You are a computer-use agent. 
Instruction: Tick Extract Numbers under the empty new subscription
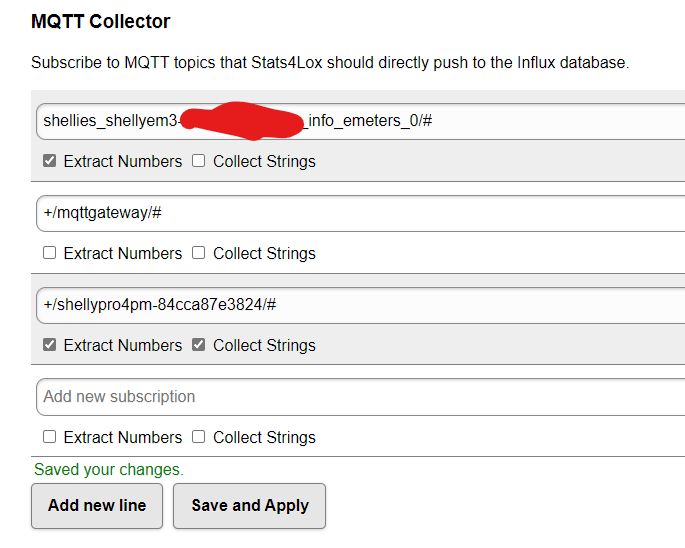click(x=50, y=437)
